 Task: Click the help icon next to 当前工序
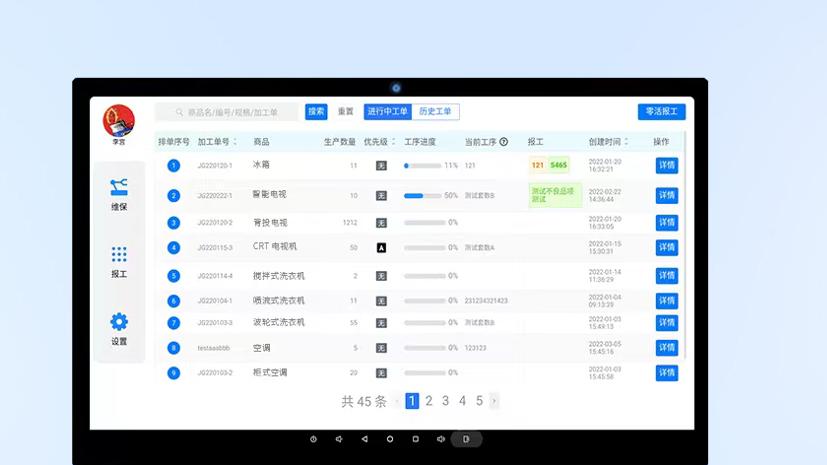[x=504, y=142]
